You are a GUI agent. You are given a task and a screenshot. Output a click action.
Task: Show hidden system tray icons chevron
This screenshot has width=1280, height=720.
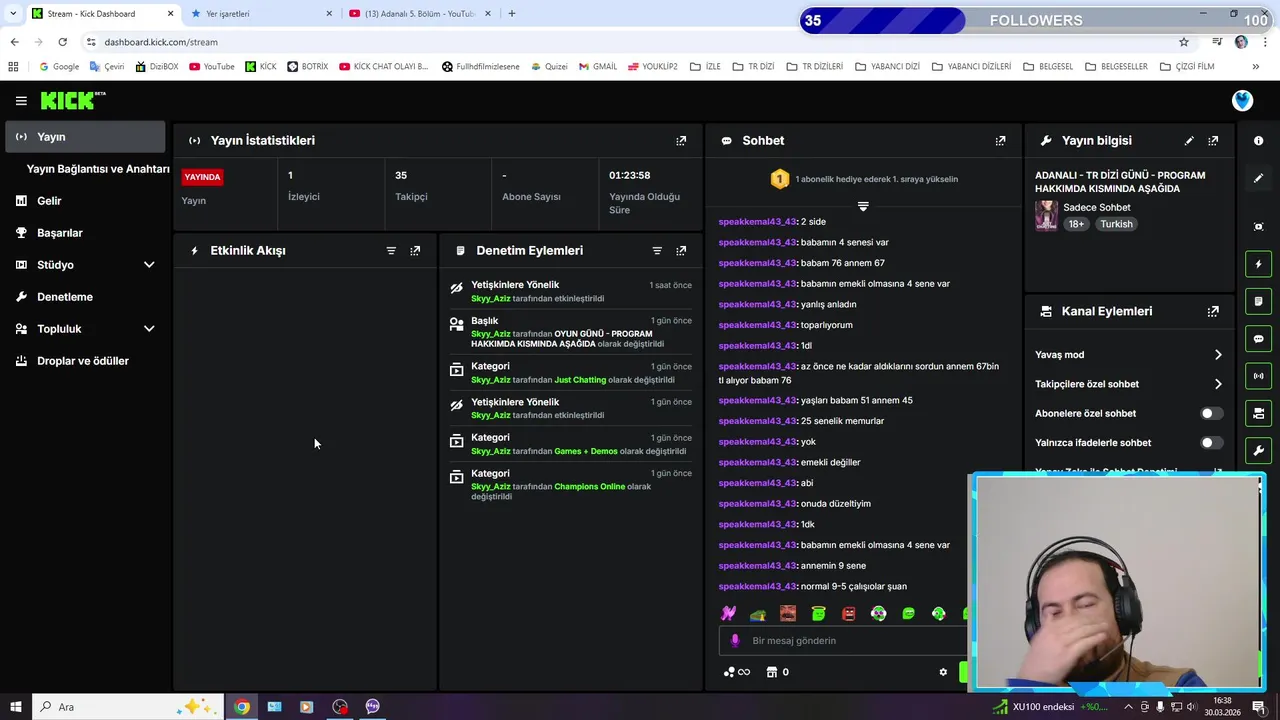[1128, 707]
